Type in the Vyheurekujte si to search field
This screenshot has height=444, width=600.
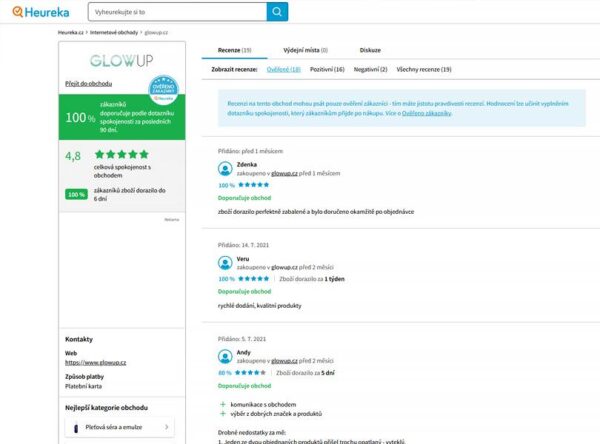(175, 12)
